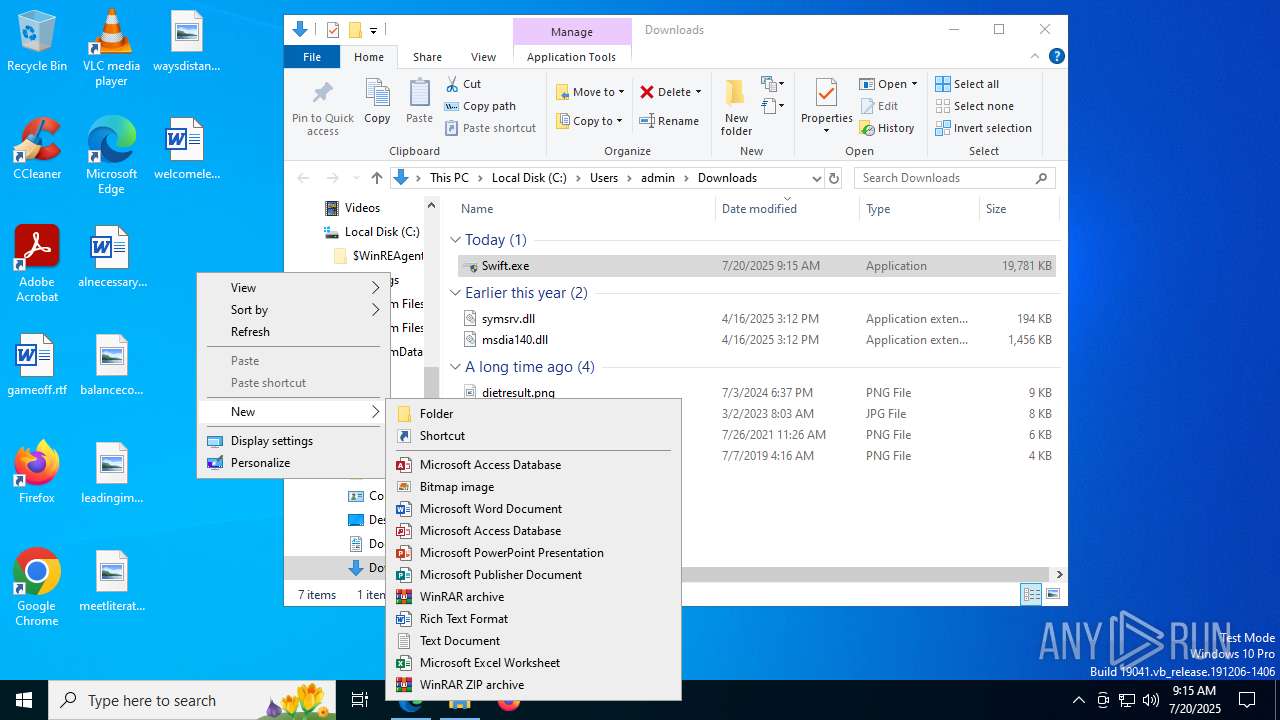Sort by Date modified column header

point(787,209)
